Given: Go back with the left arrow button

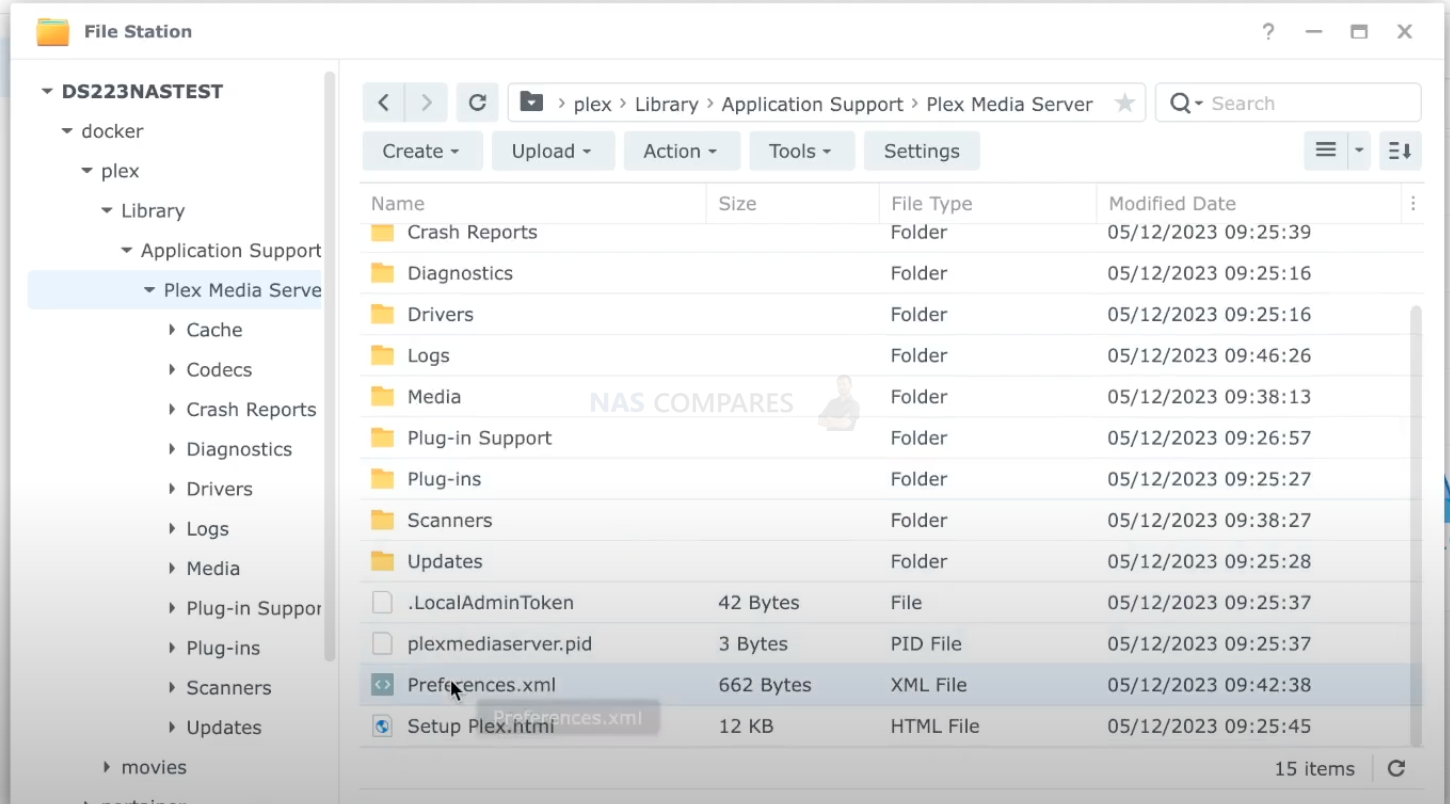Looking at the screenshot, I should tap(383, 103).
